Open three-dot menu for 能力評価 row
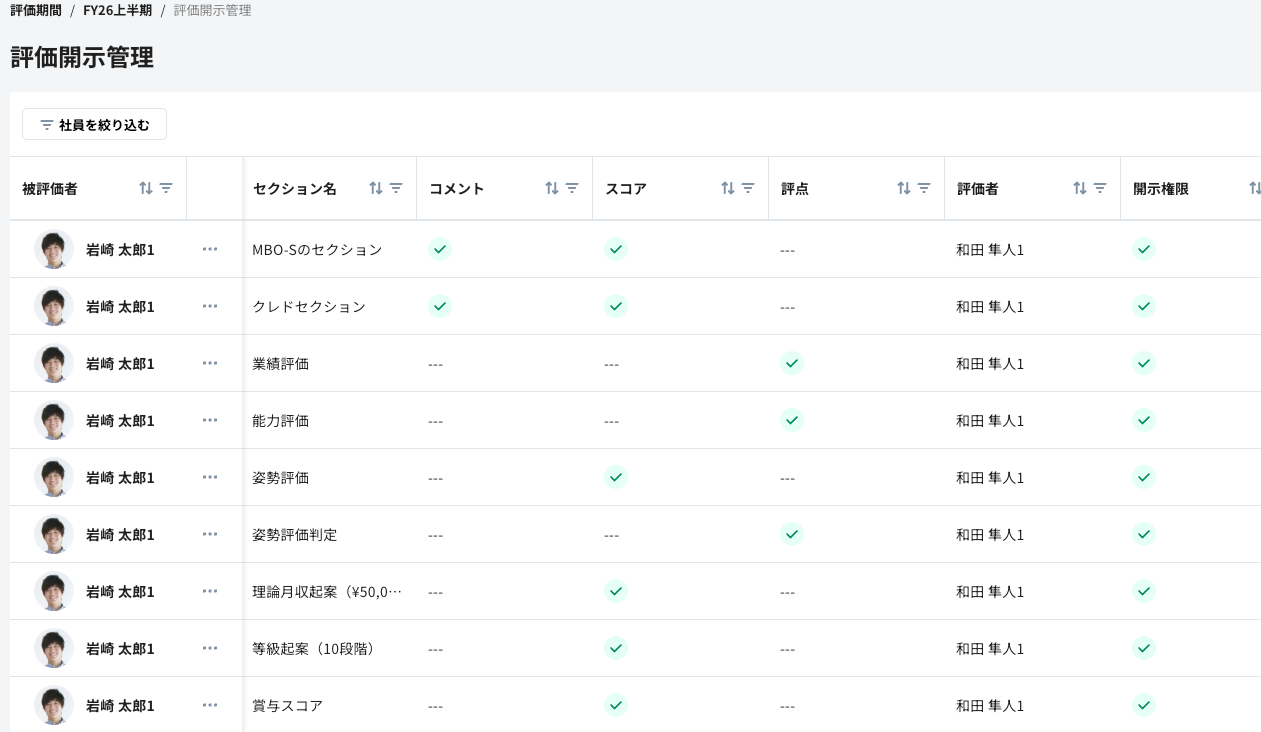The width and height of the screenshot is (1261, 732). pos(210,420)
